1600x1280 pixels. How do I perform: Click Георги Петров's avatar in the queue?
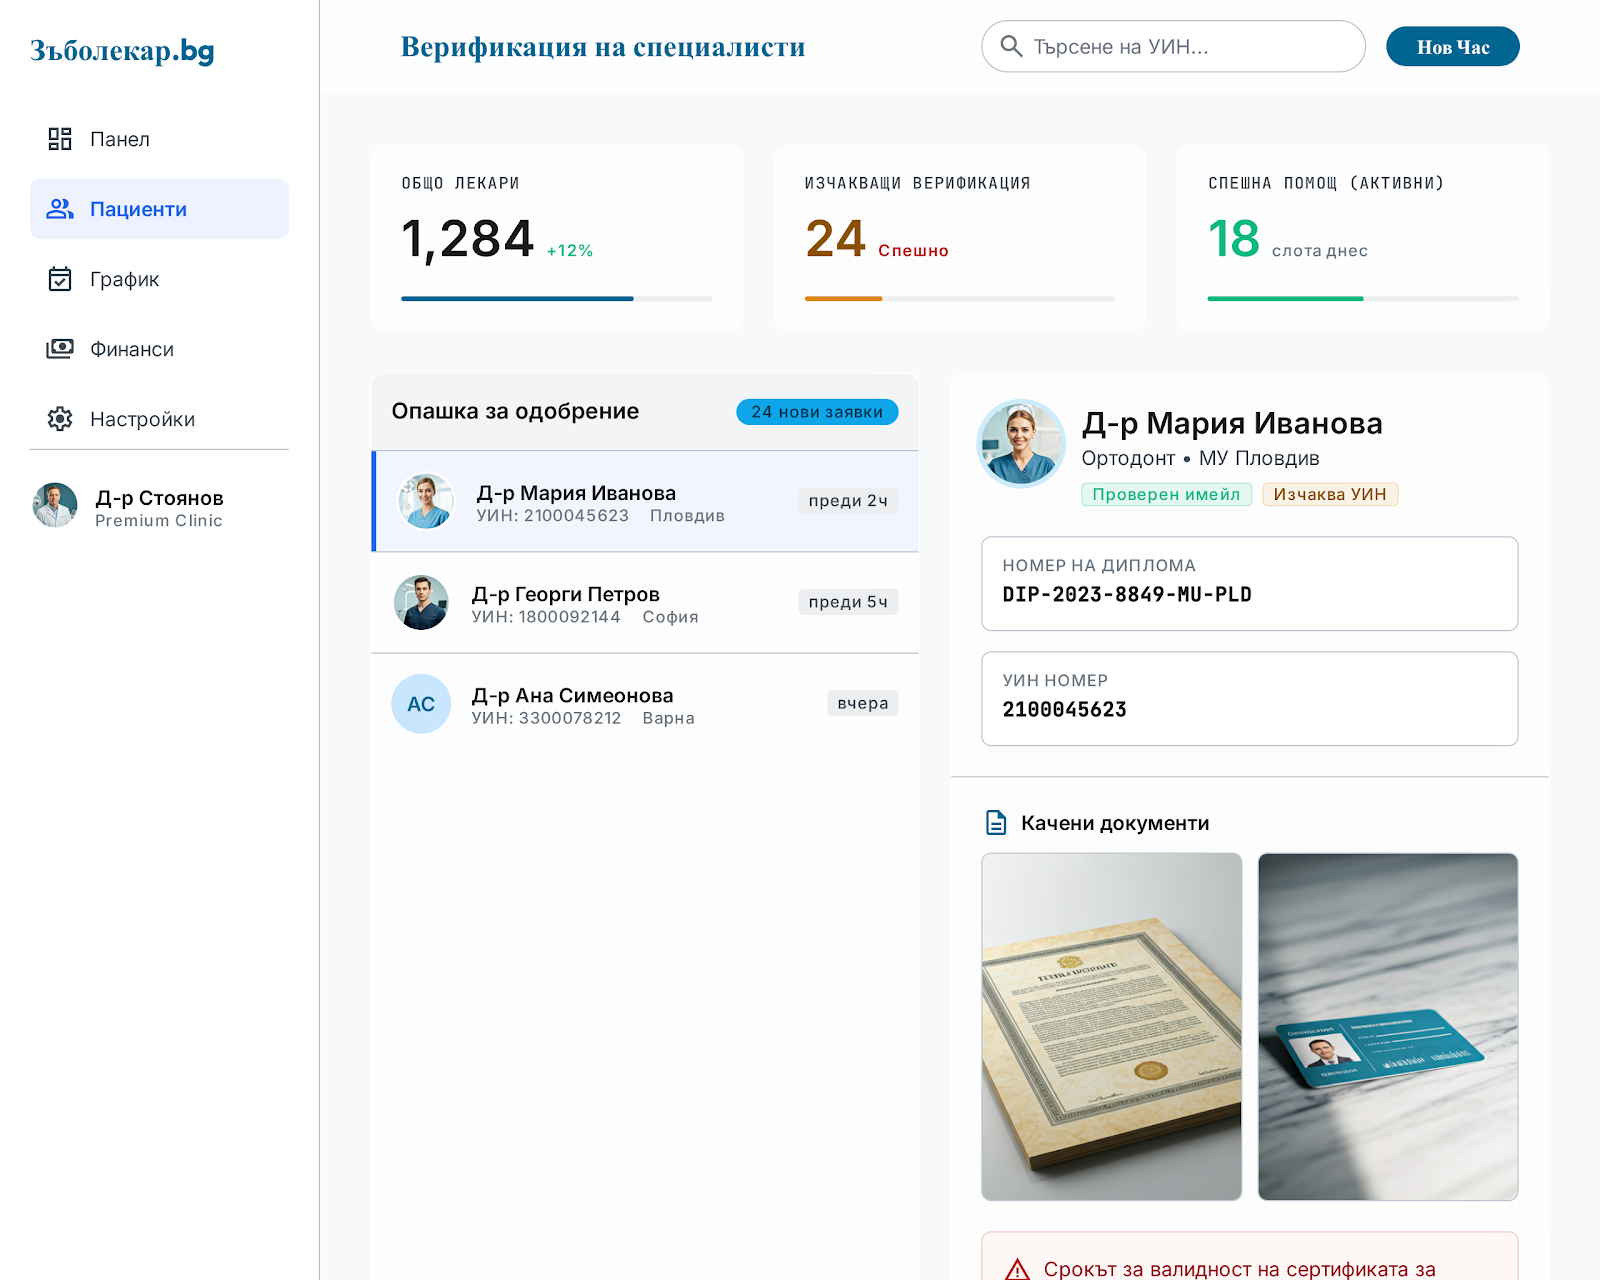coord(421,602)
